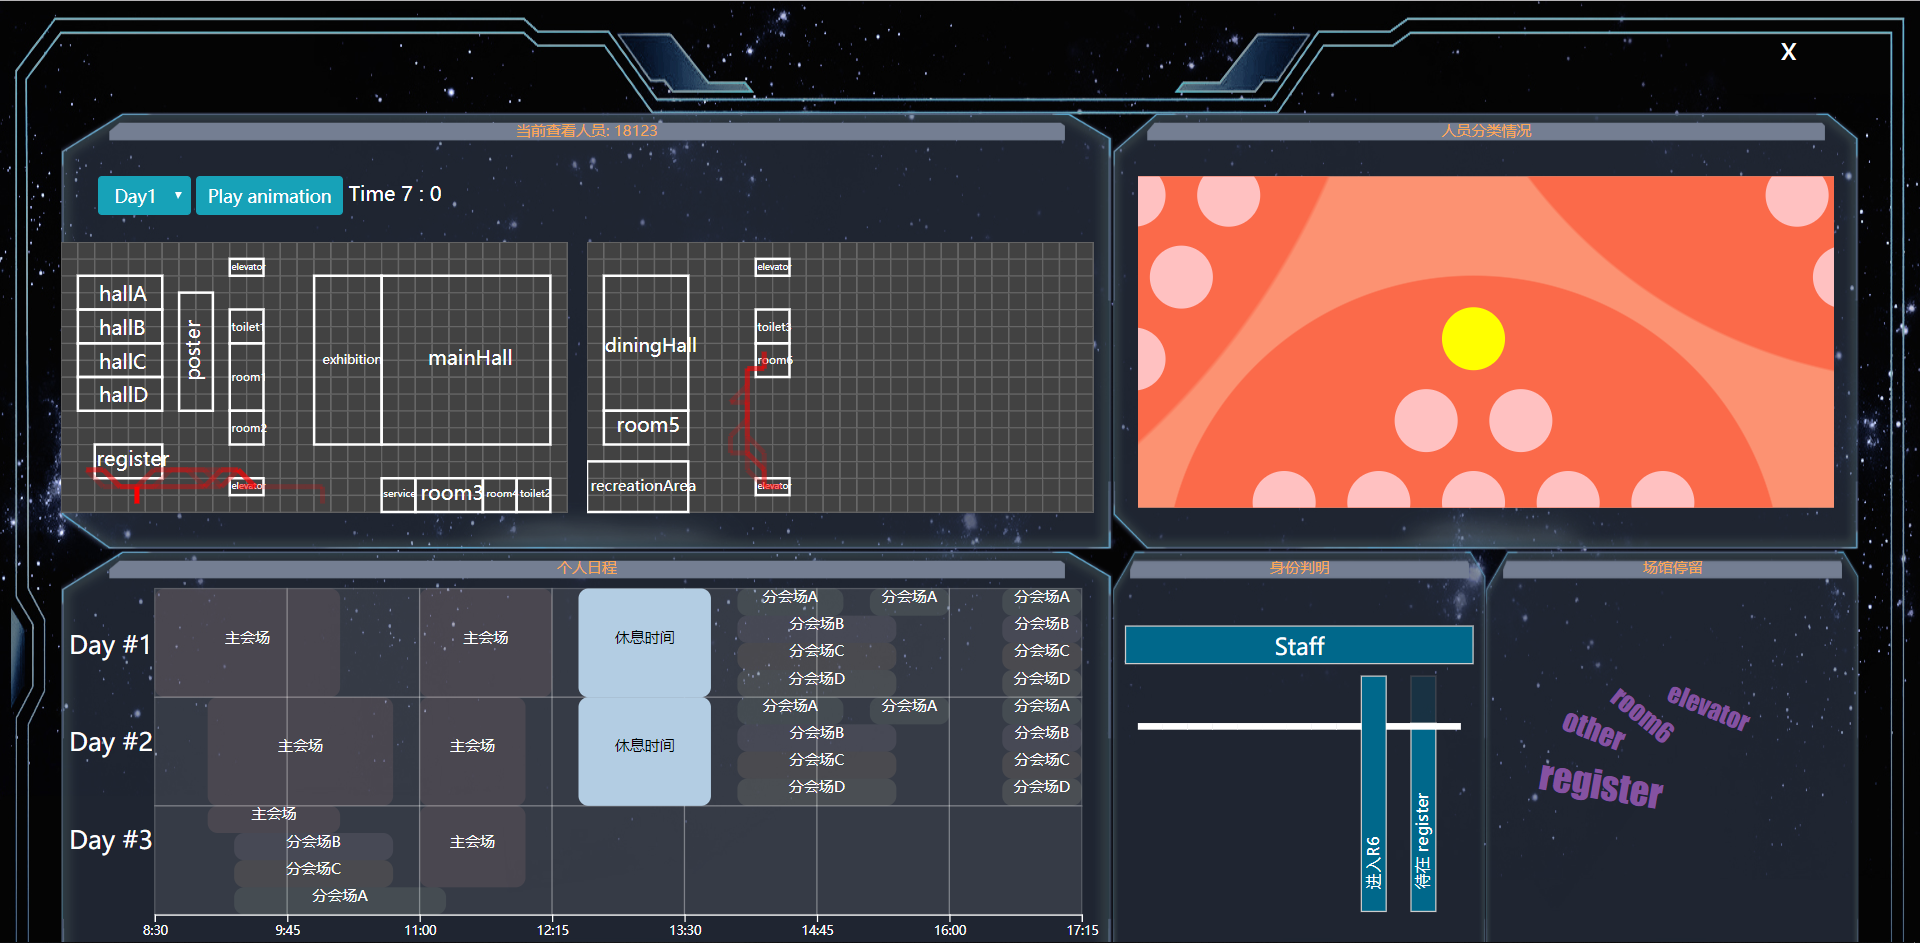Click the 人员分类情况 panel title
The image size is (1920, 943).
(x=1486, y=131)
